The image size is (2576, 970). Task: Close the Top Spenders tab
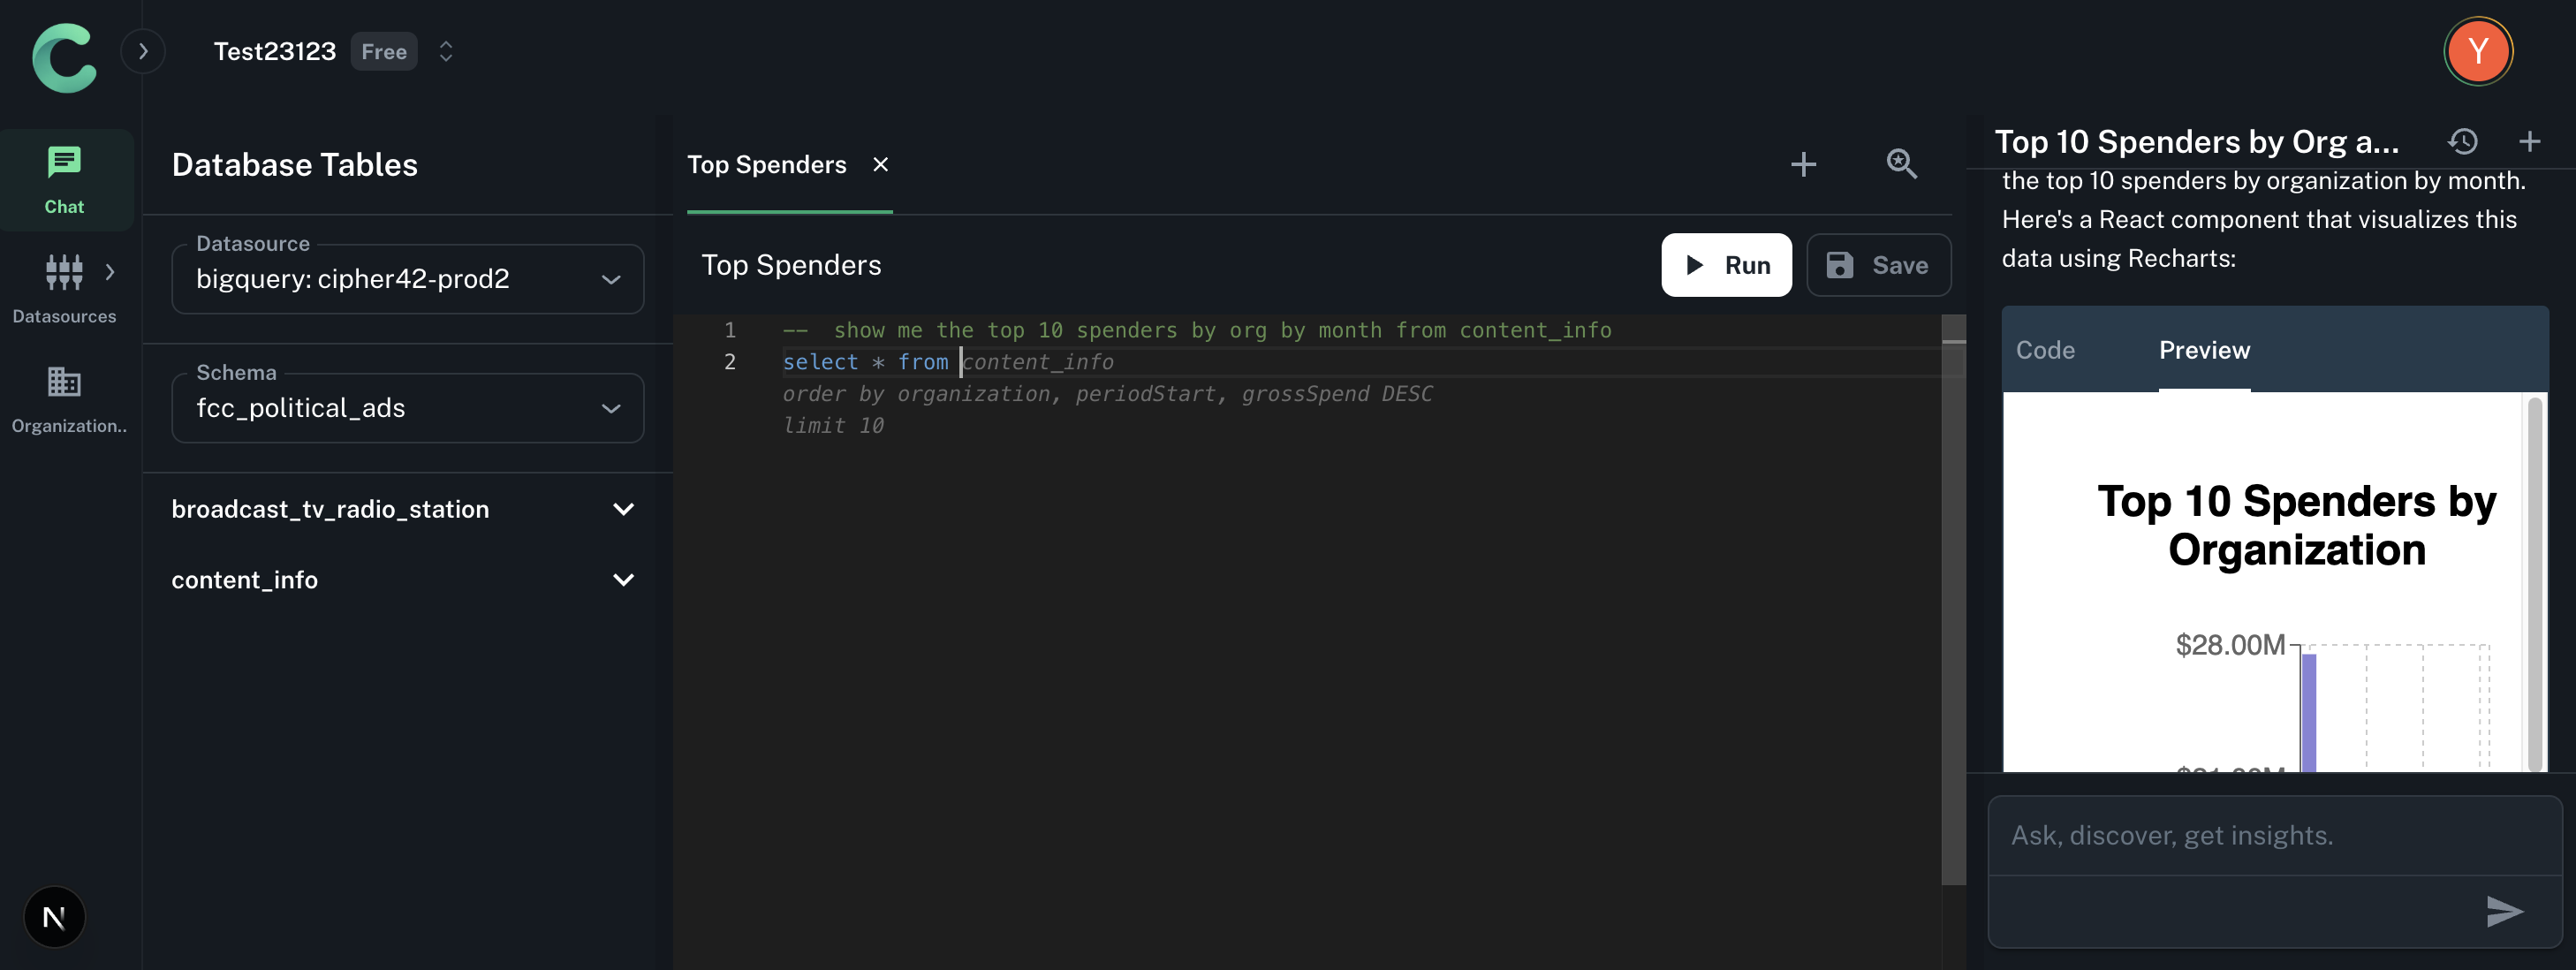(880, 164)
